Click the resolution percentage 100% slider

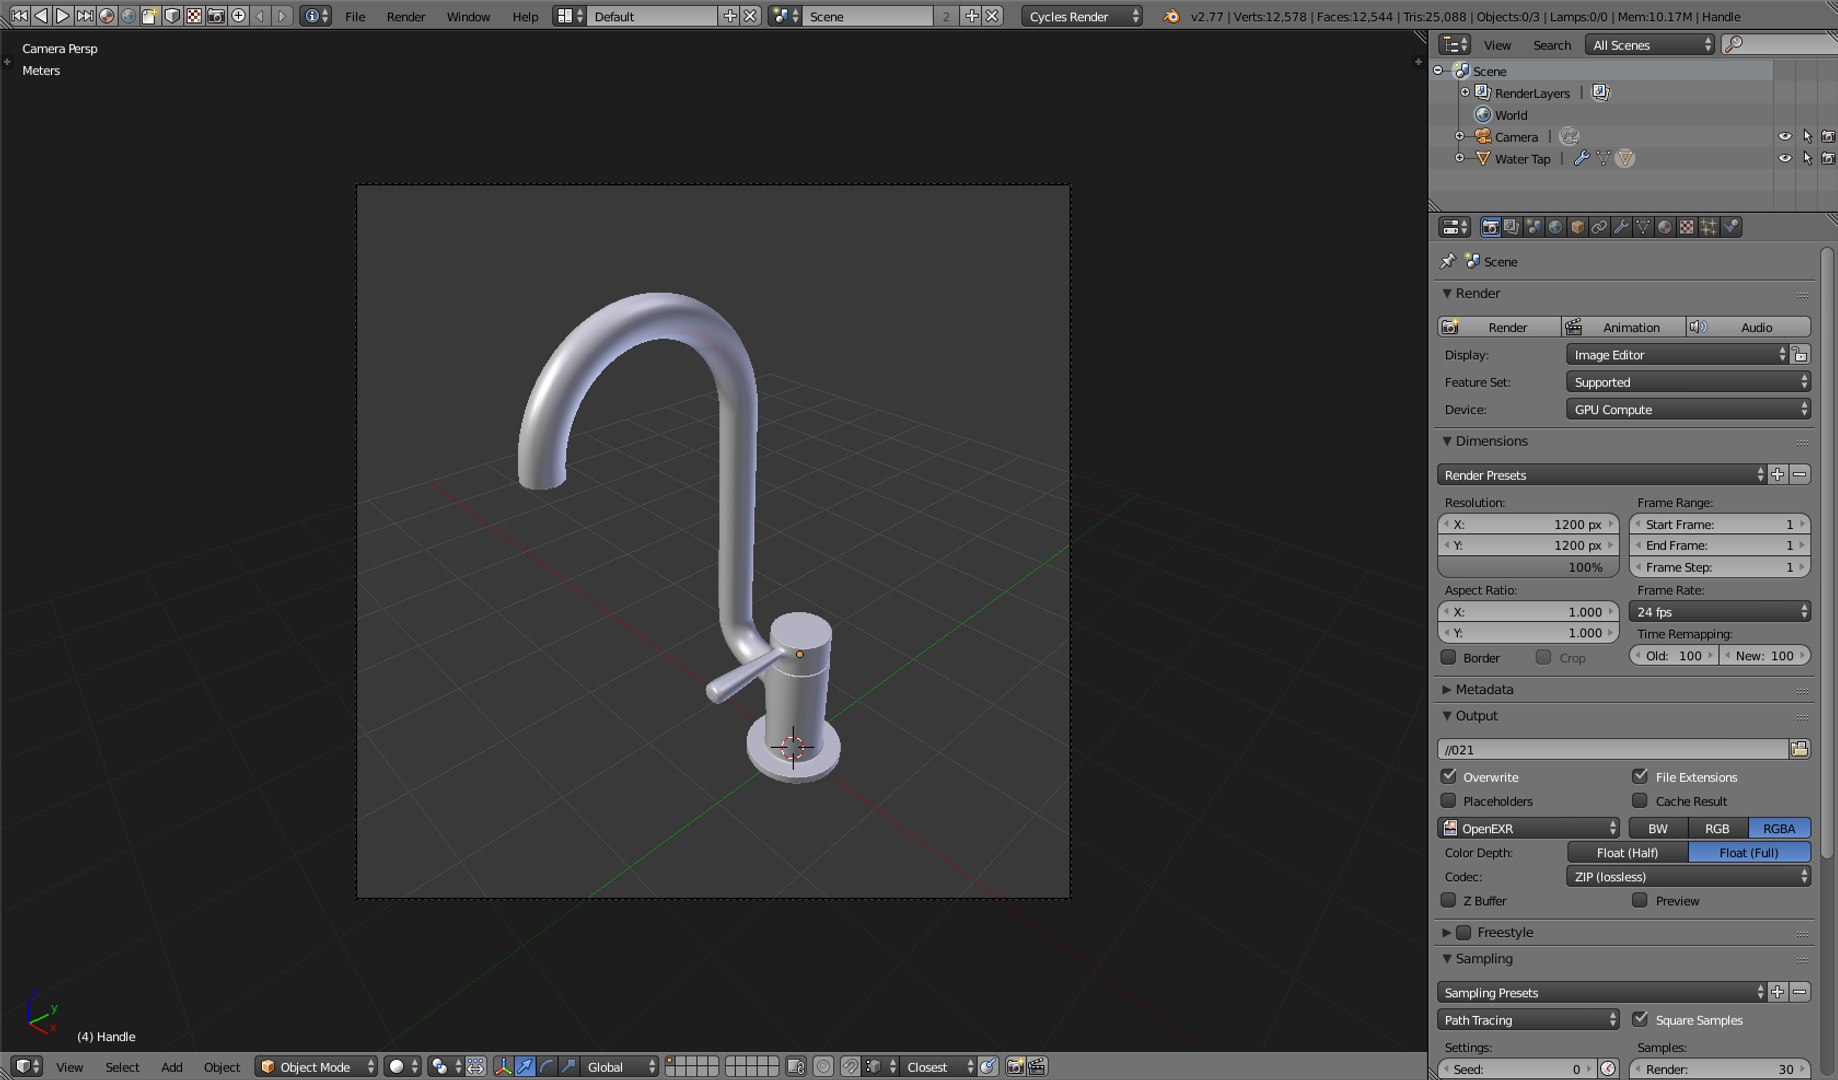click(1528, 567)
